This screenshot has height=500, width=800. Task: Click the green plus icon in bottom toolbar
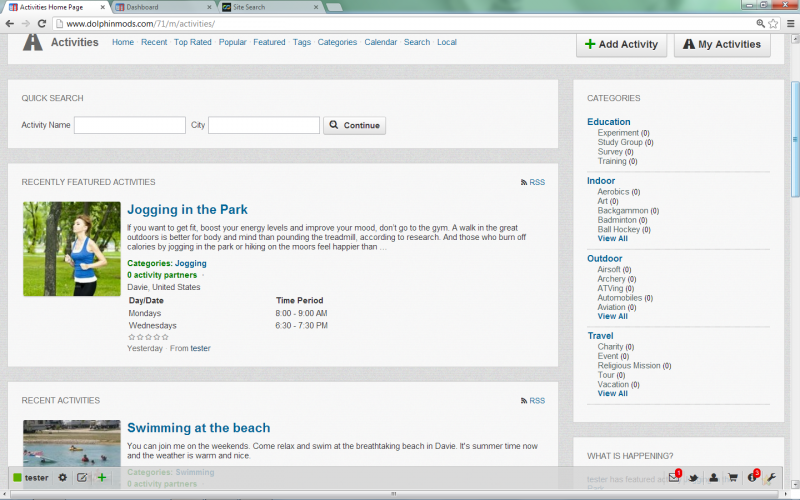coord(102,478)
